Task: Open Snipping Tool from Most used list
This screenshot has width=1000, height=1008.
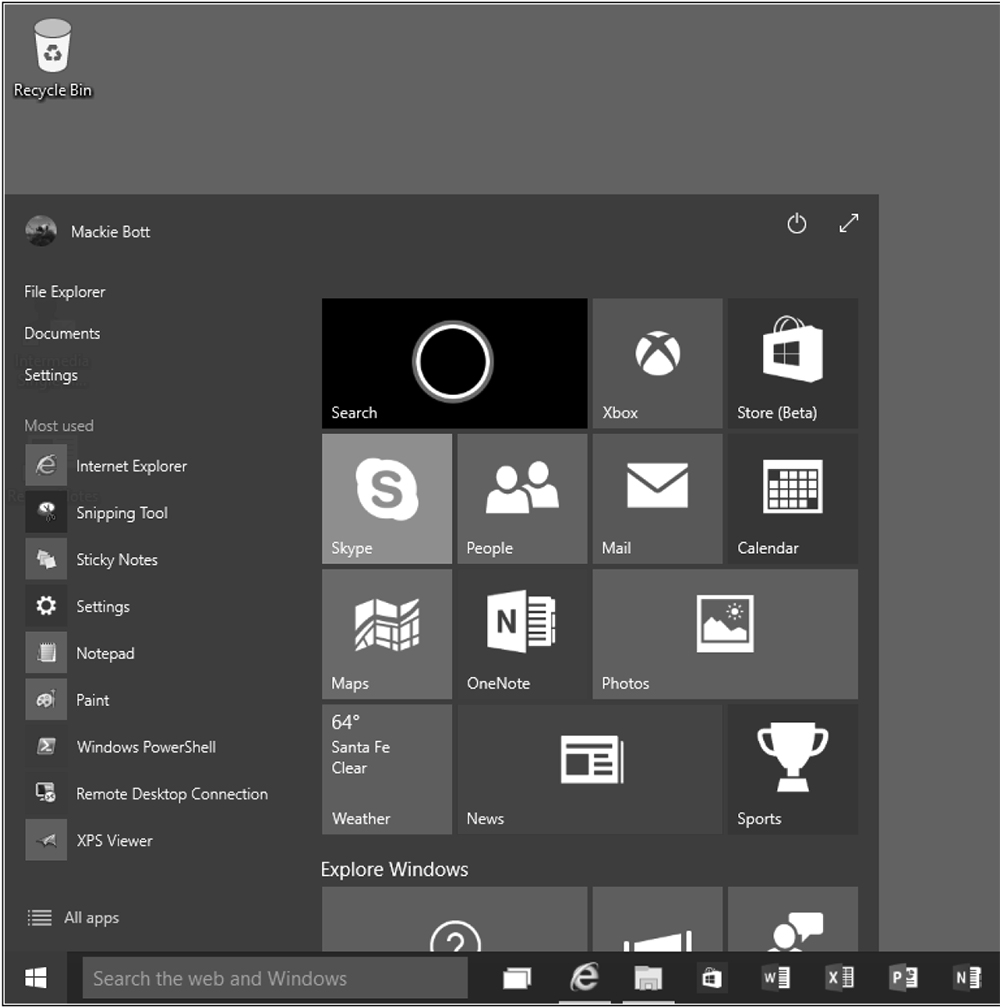Action: (x=121, y=512)
